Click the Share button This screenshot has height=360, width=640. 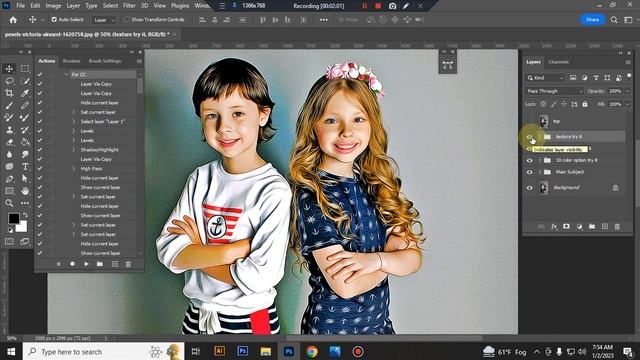(592, 20)
